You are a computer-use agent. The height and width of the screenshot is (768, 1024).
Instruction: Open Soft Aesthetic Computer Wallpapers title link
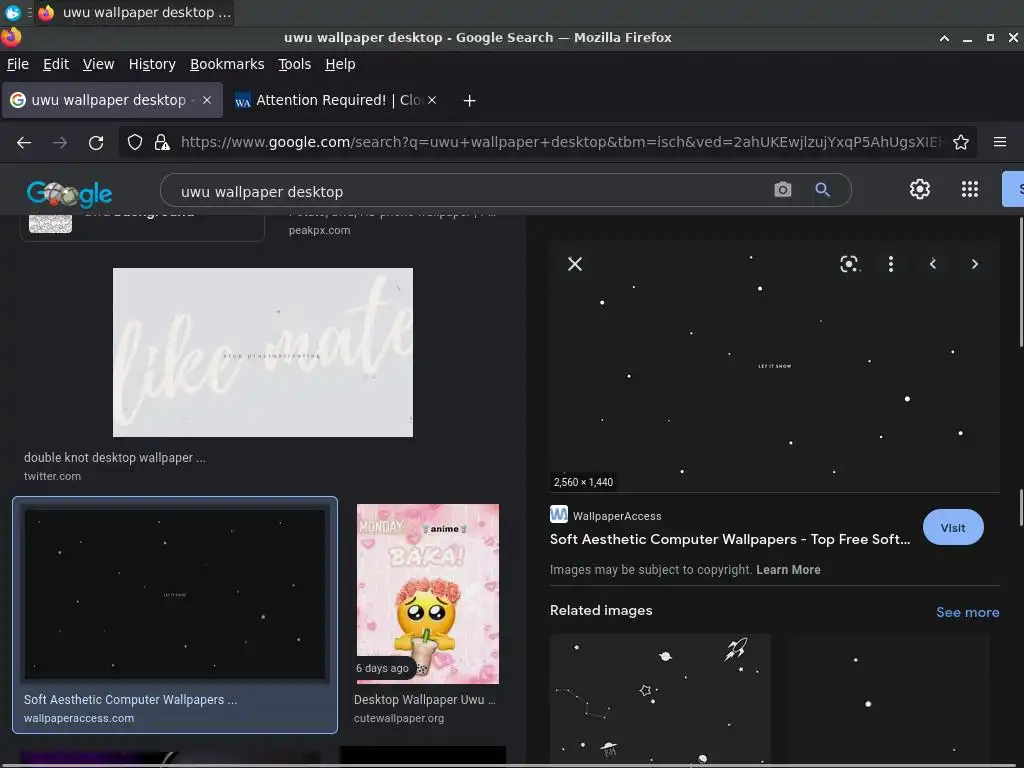[729, 539]
